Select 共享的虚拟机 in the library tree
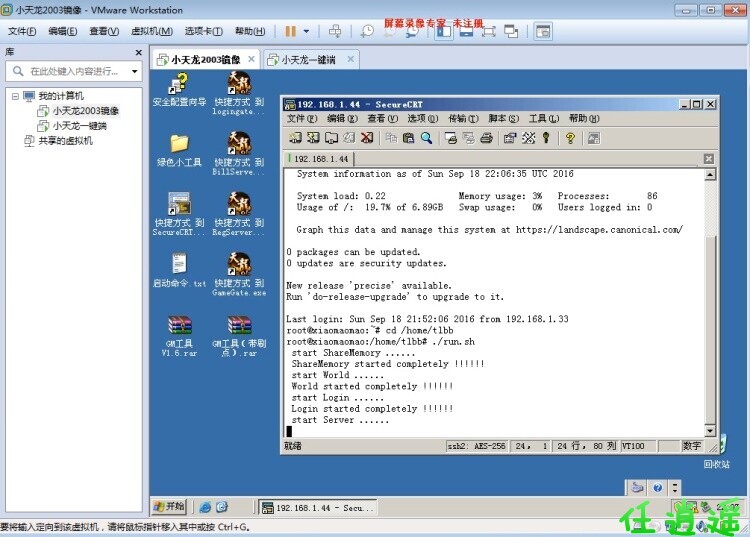 point(64,141)
